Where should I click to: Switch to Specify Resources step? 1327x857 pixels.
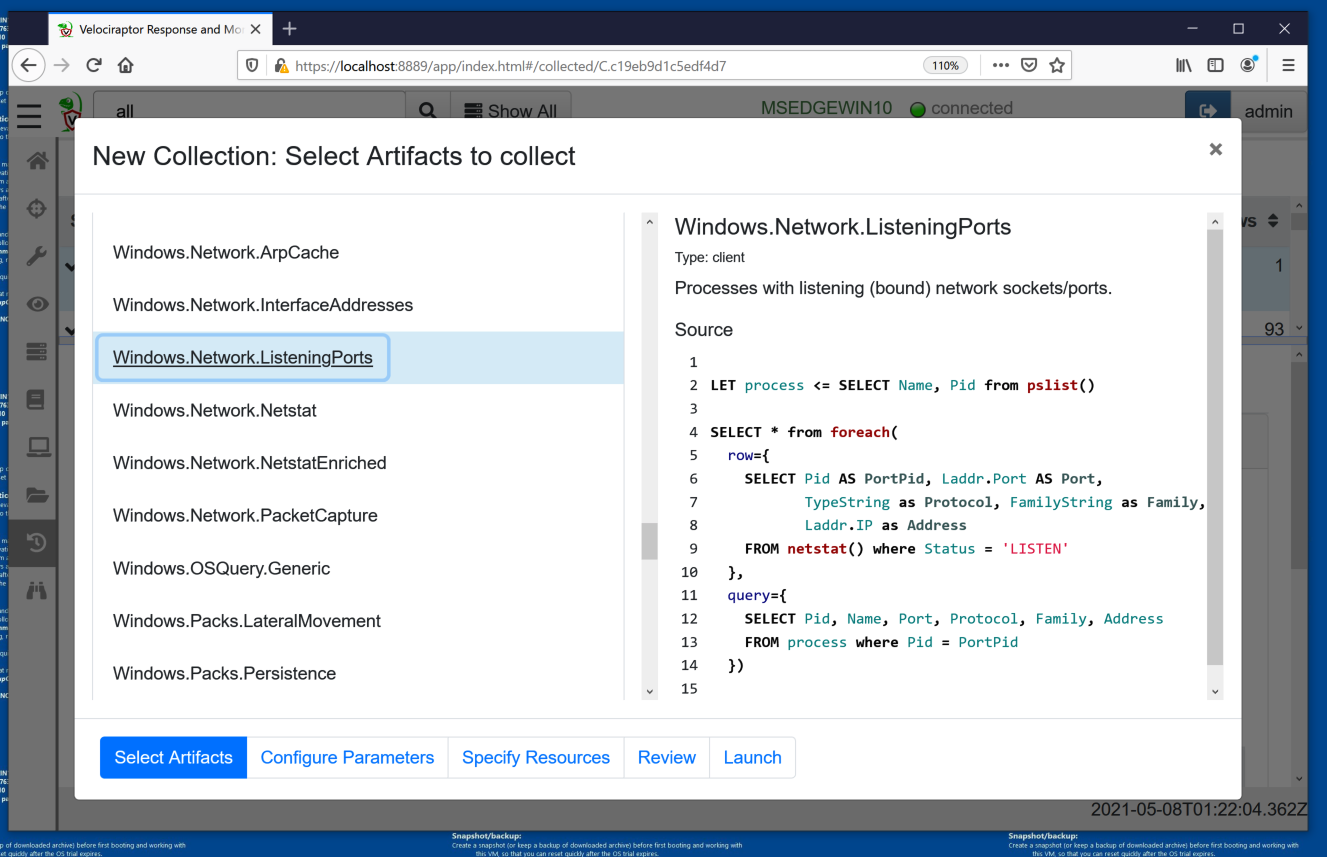coord(536,758)
